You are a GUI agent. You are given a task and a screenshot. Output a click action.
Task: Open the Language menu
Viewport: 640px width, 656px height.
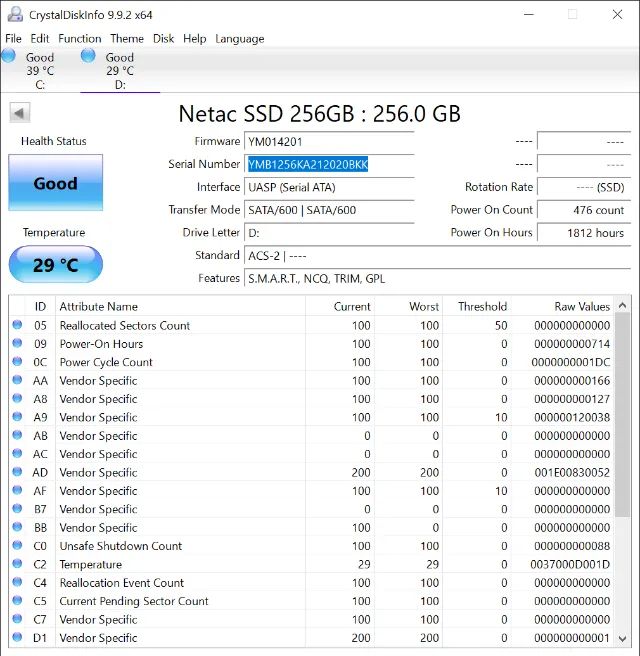coord(240,38)
